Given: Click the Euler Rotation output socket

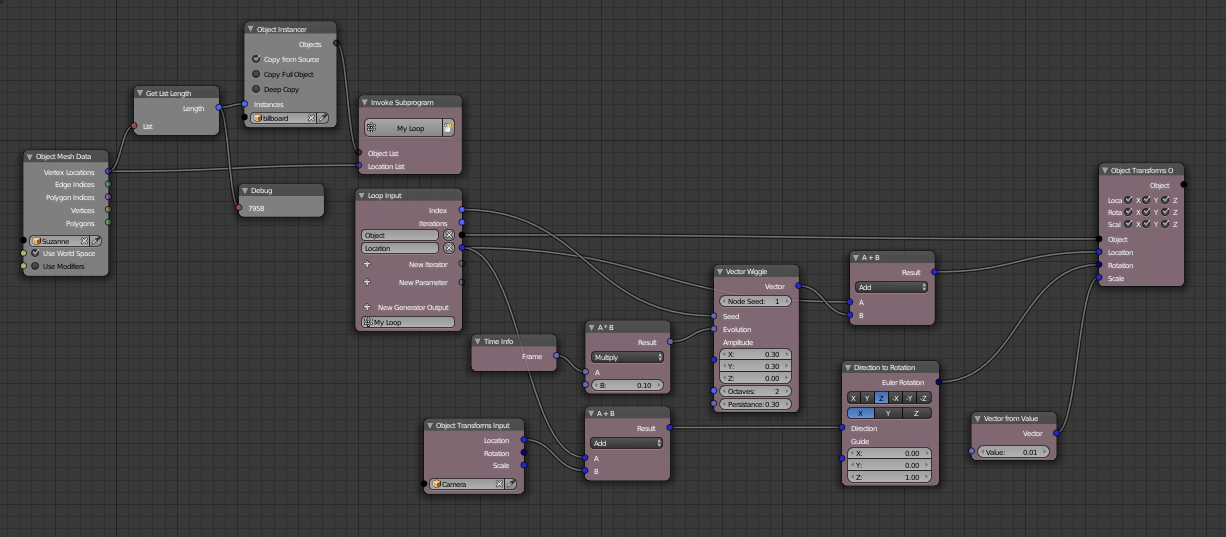Looking at the screenshot, I should tap(938, 382).
